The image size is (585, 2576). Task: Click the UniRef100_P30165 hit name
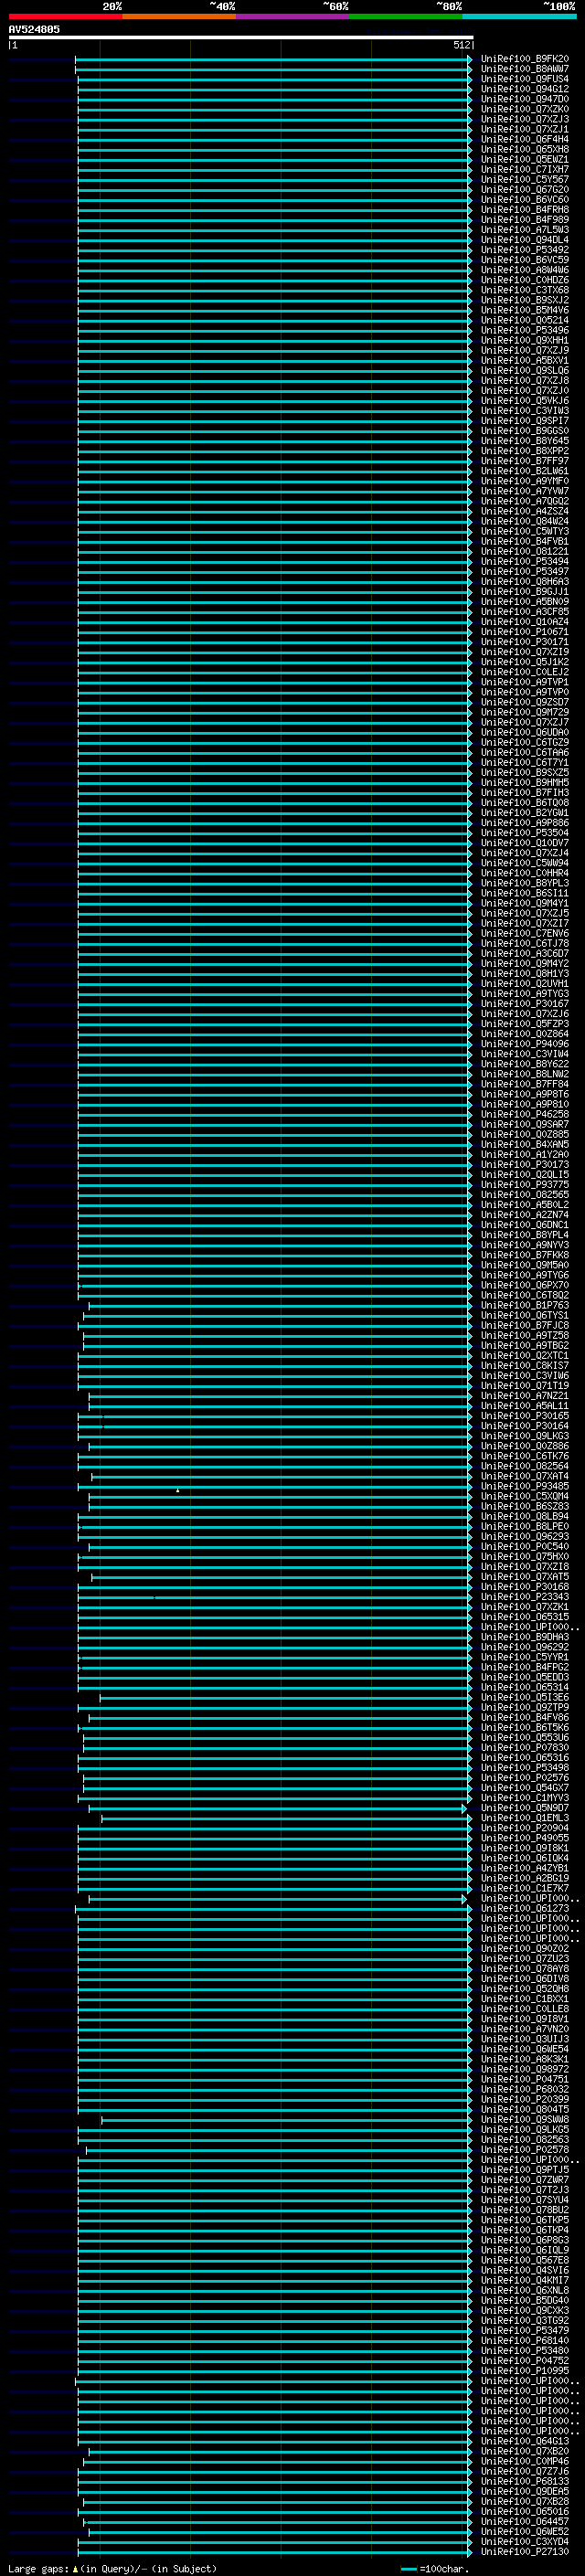(524, 1415)
